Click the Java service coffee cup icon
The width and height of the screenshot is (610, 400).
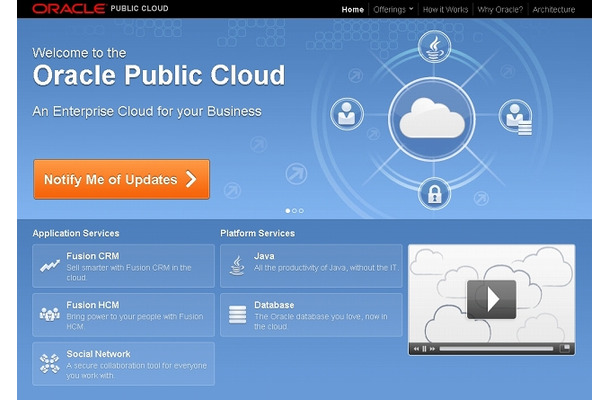pos(237,266)
